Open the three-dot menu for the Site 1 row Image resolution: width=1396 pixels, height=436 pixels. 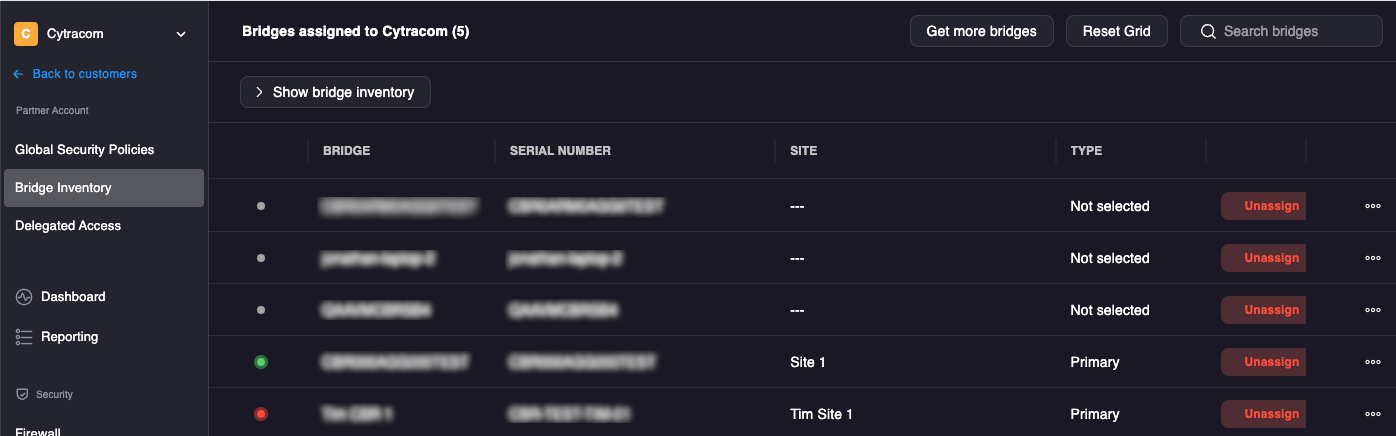pyautogui.click(x=1372, y=362)
